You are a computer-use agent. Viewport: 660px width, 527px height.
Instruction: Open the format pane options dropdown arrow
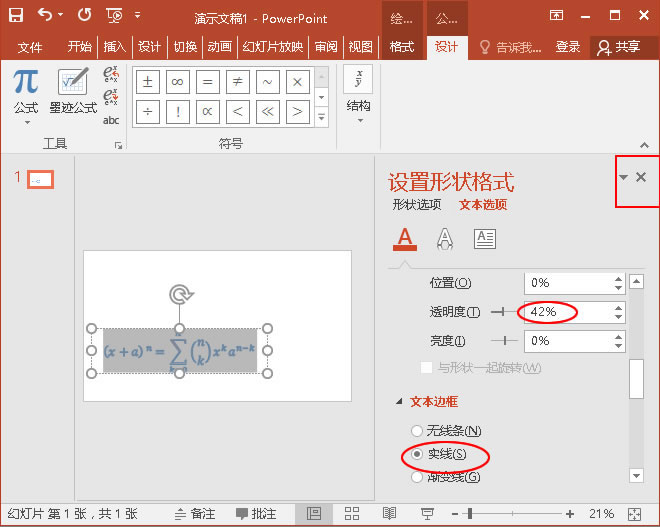tap(624, 177)
